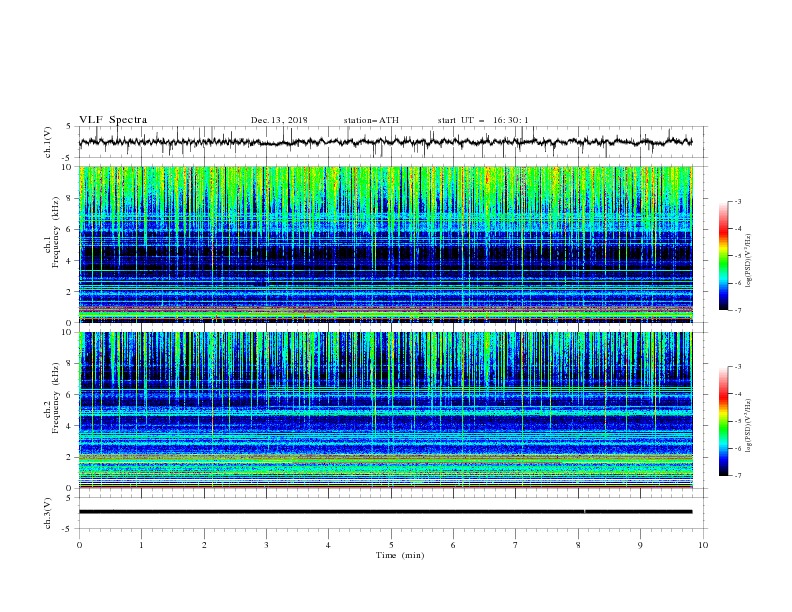The image size is (792, 612).
Task: Select the log(PSD) label beside ch.1 color bar
Action: click(x=749, y=261)
